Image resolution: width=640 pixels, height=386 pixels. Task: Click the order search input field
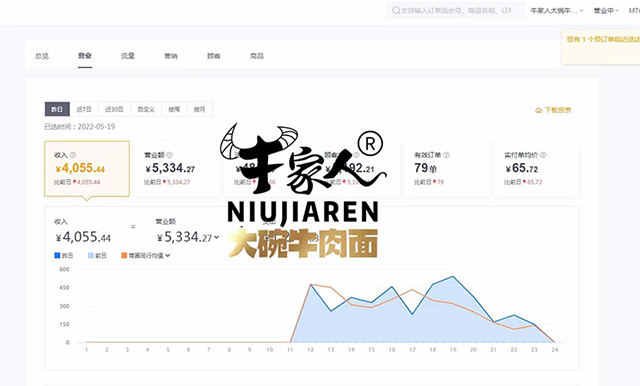(x=456, y=11)
